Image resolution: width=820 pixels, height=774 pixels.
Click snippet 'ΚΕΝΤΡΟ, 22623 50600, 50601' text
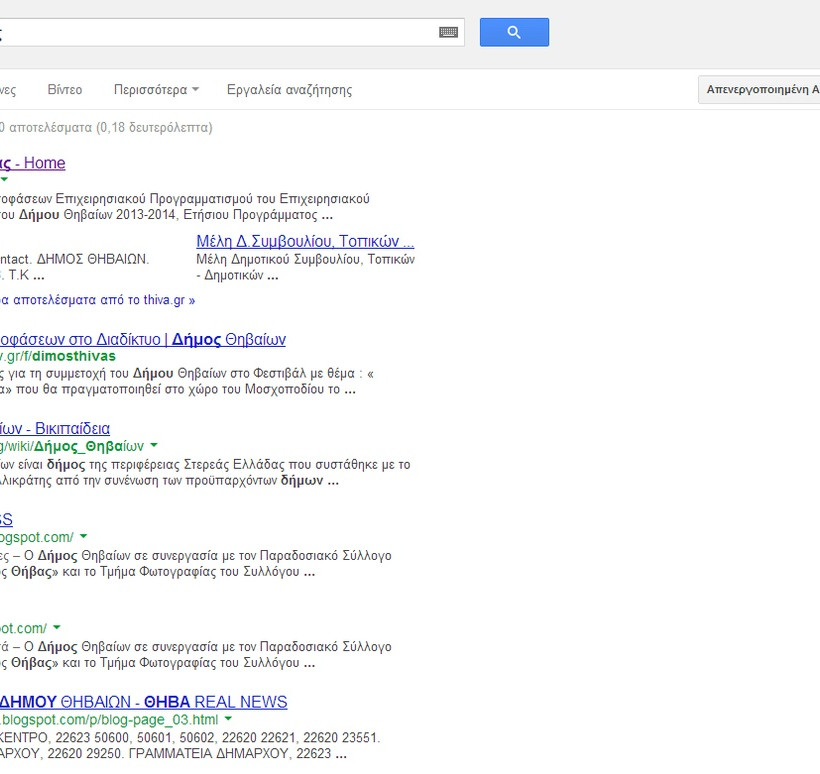pyautogui.click(x=88, y=738)
